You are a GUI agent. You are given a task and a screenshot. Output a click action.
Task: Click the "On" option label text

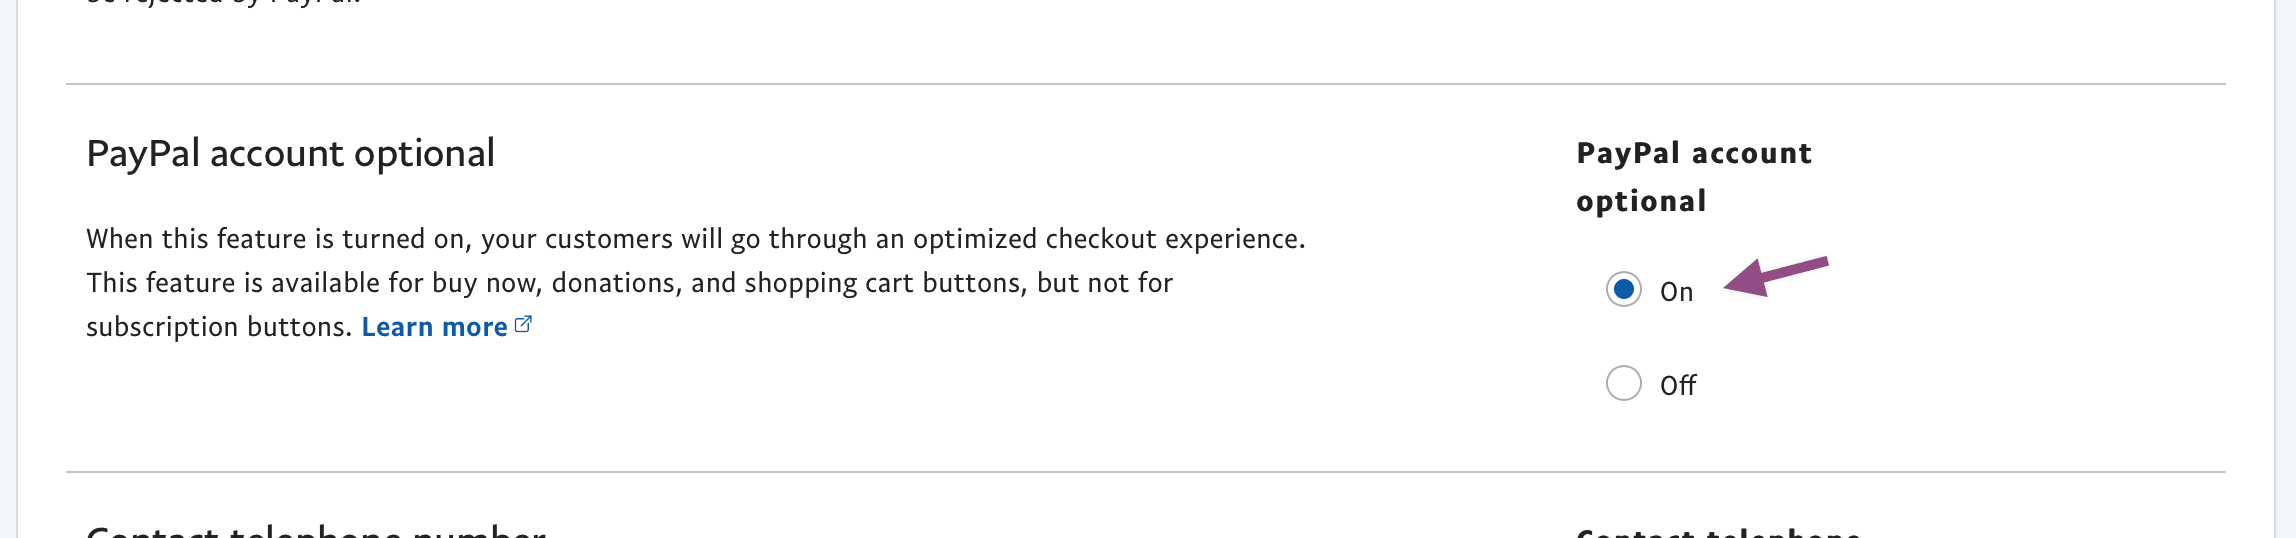1676,292
